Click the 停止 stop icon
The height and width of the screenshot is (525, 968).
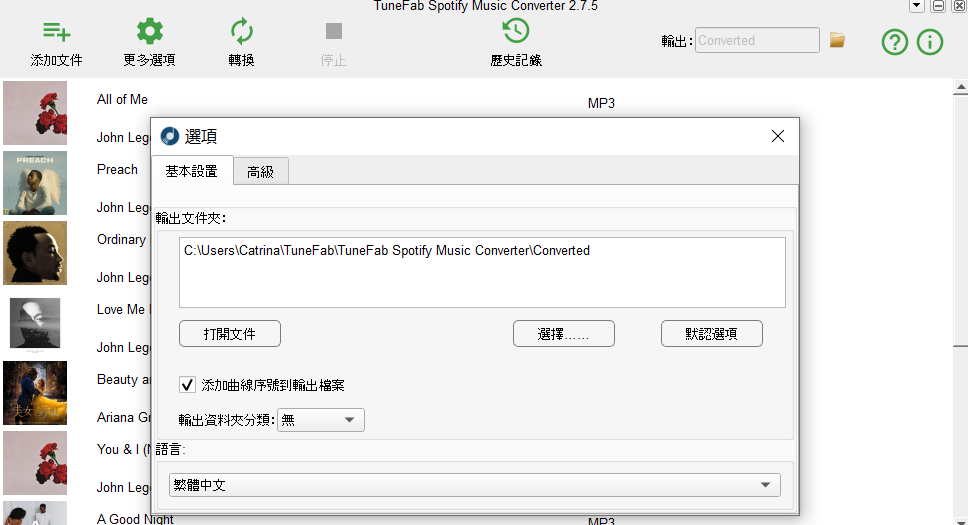tap(333, 31)
